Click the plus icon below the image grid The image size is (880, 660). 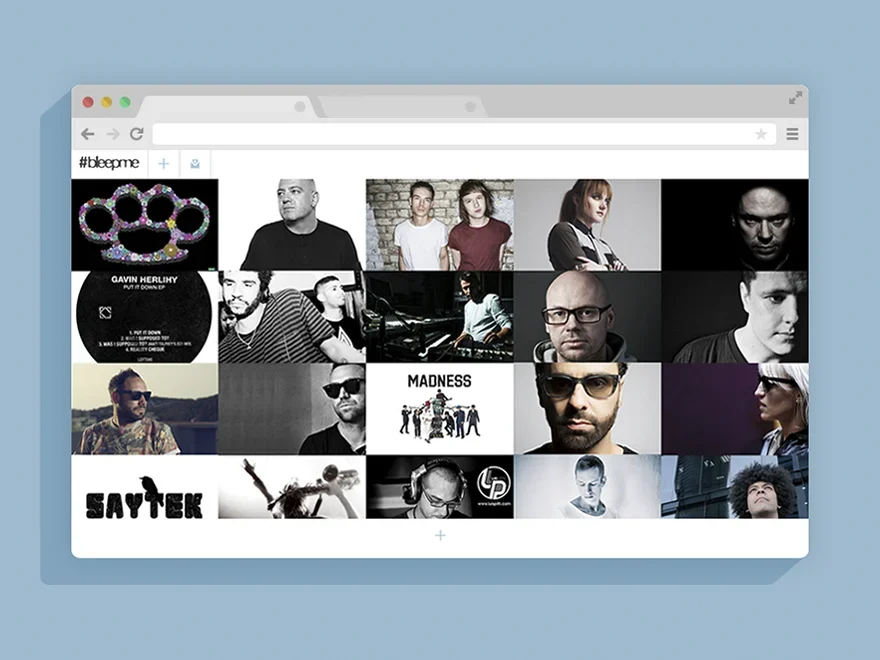click(440, 536)
